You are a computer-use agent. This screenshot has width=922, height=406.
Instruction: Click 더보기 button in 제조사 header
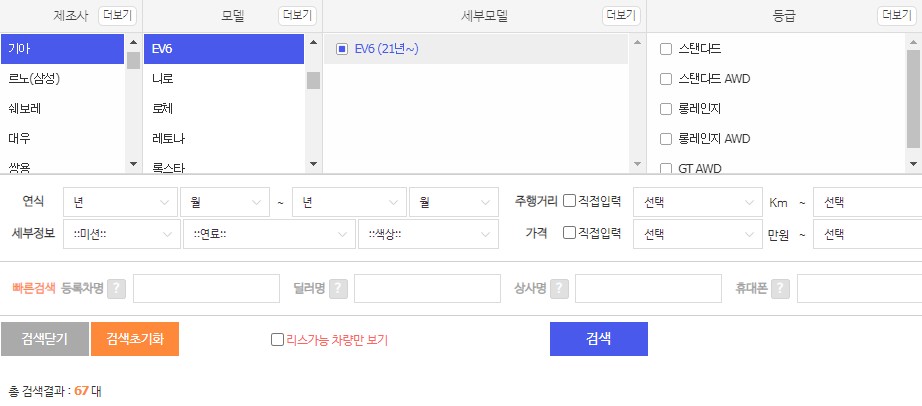pyautogui.click(x=117, y=16)
